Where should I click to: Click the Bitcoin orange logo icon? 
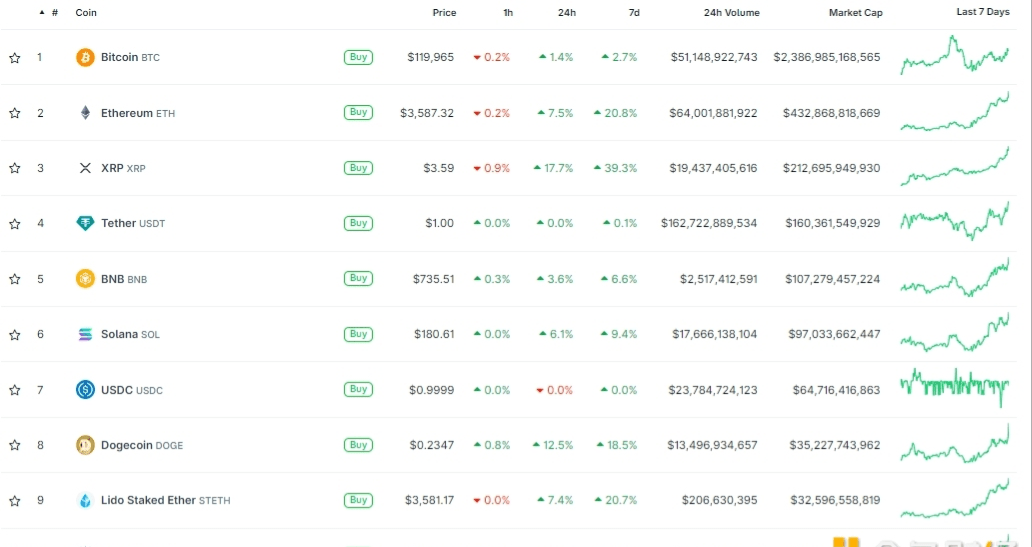(86, 57)
